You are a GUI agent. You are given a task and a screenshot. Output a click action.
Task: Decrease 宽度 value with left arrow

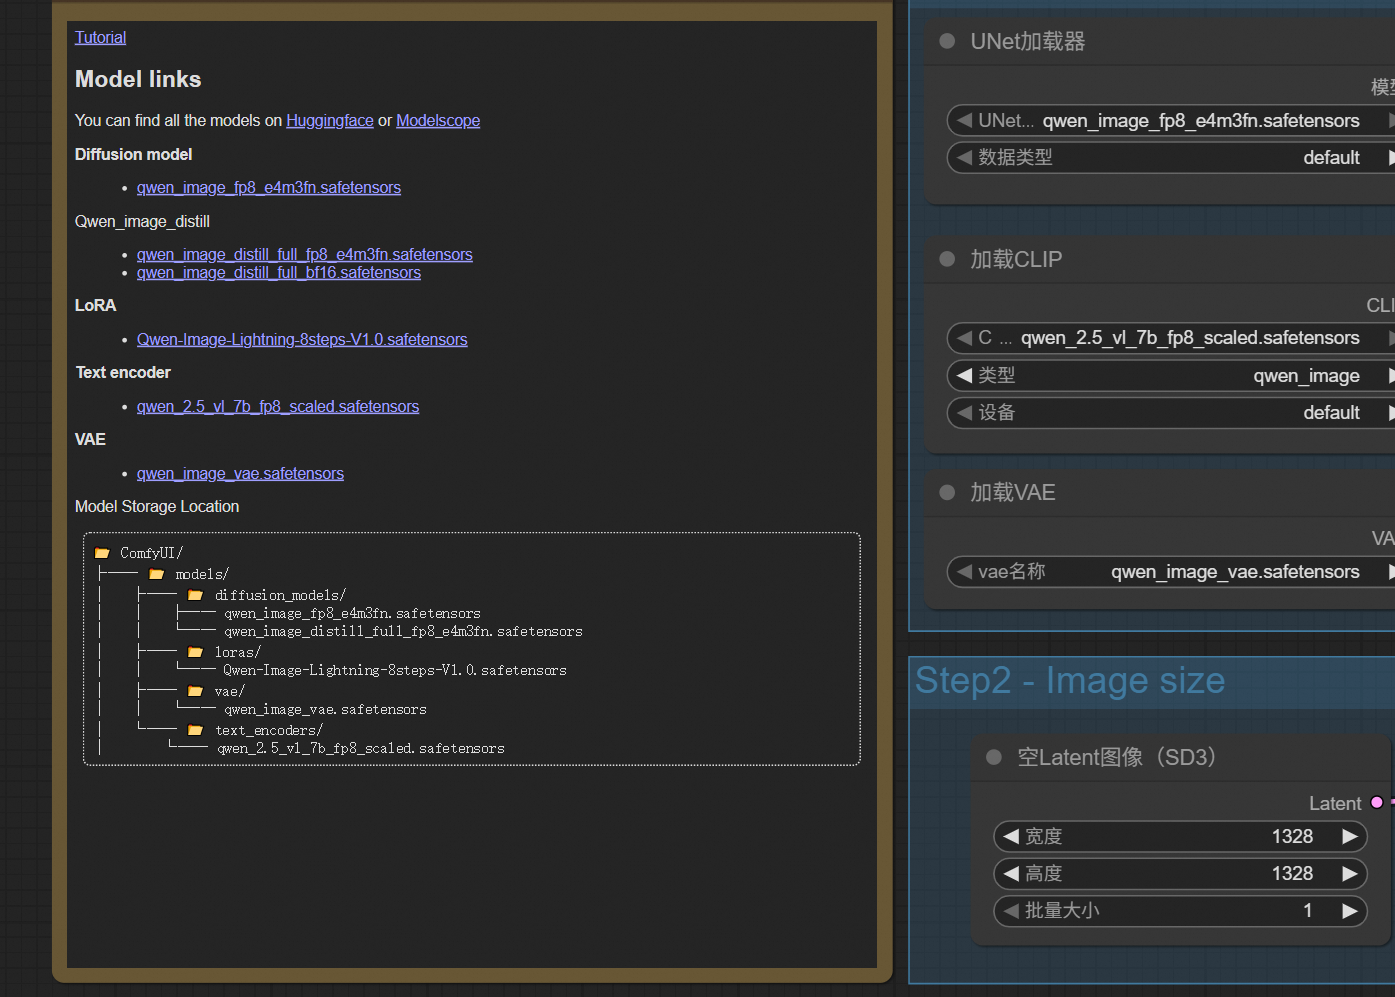[1011, 836]
